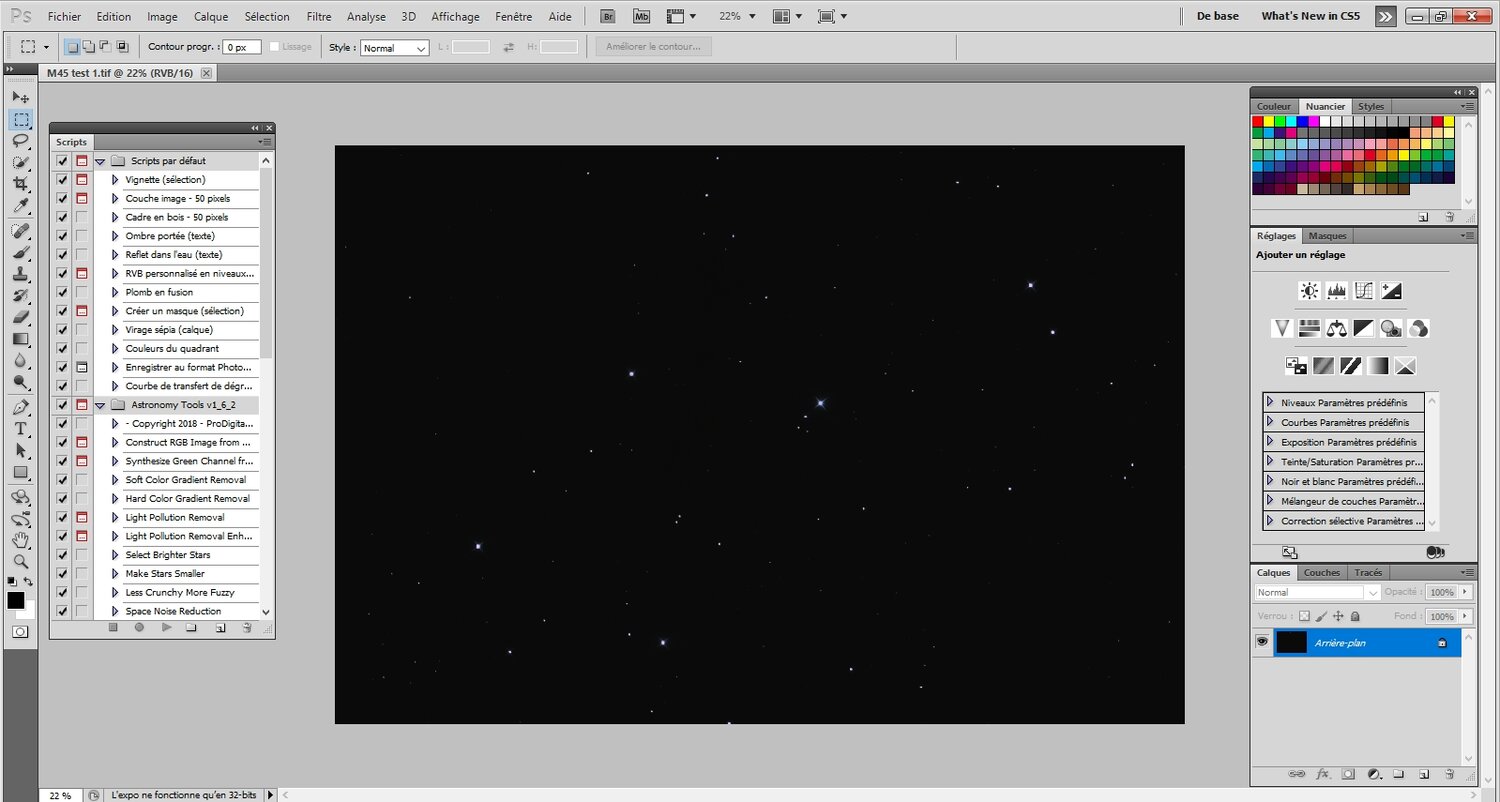Screen dimensions: 1500x802
Task: Collapse the Astronomy Tools v1_6_2 folder
Action: coord(100,405)
